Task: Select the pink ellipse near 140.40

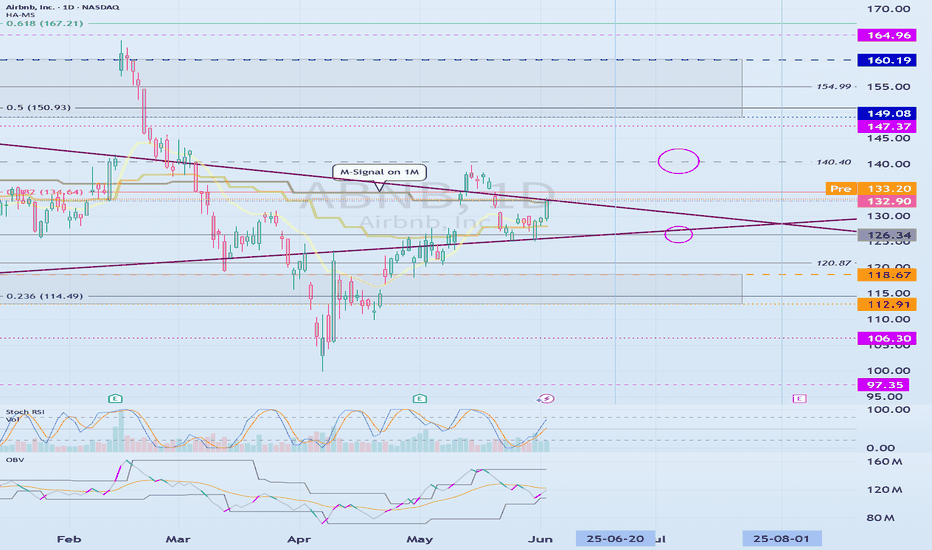Action: pyautogui.click(x=678, y=161)
